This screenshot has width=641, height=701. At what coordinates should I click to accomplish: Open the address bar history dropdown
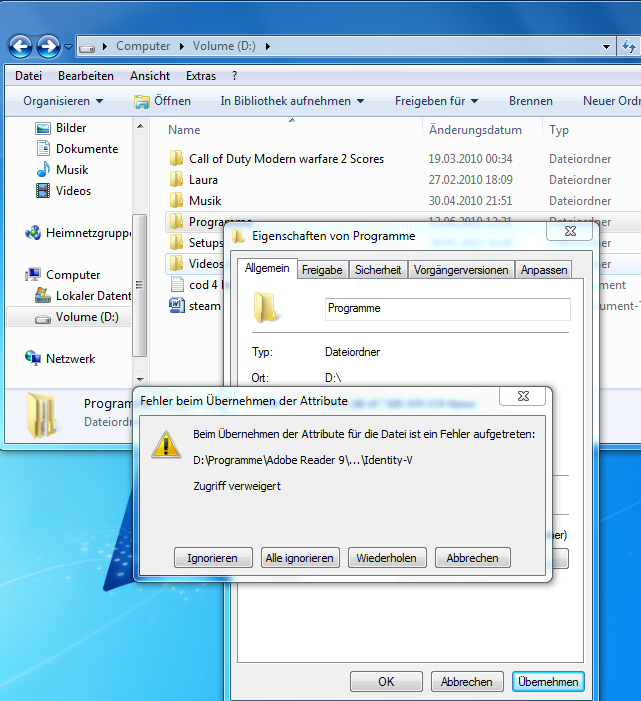pos(606,46)
